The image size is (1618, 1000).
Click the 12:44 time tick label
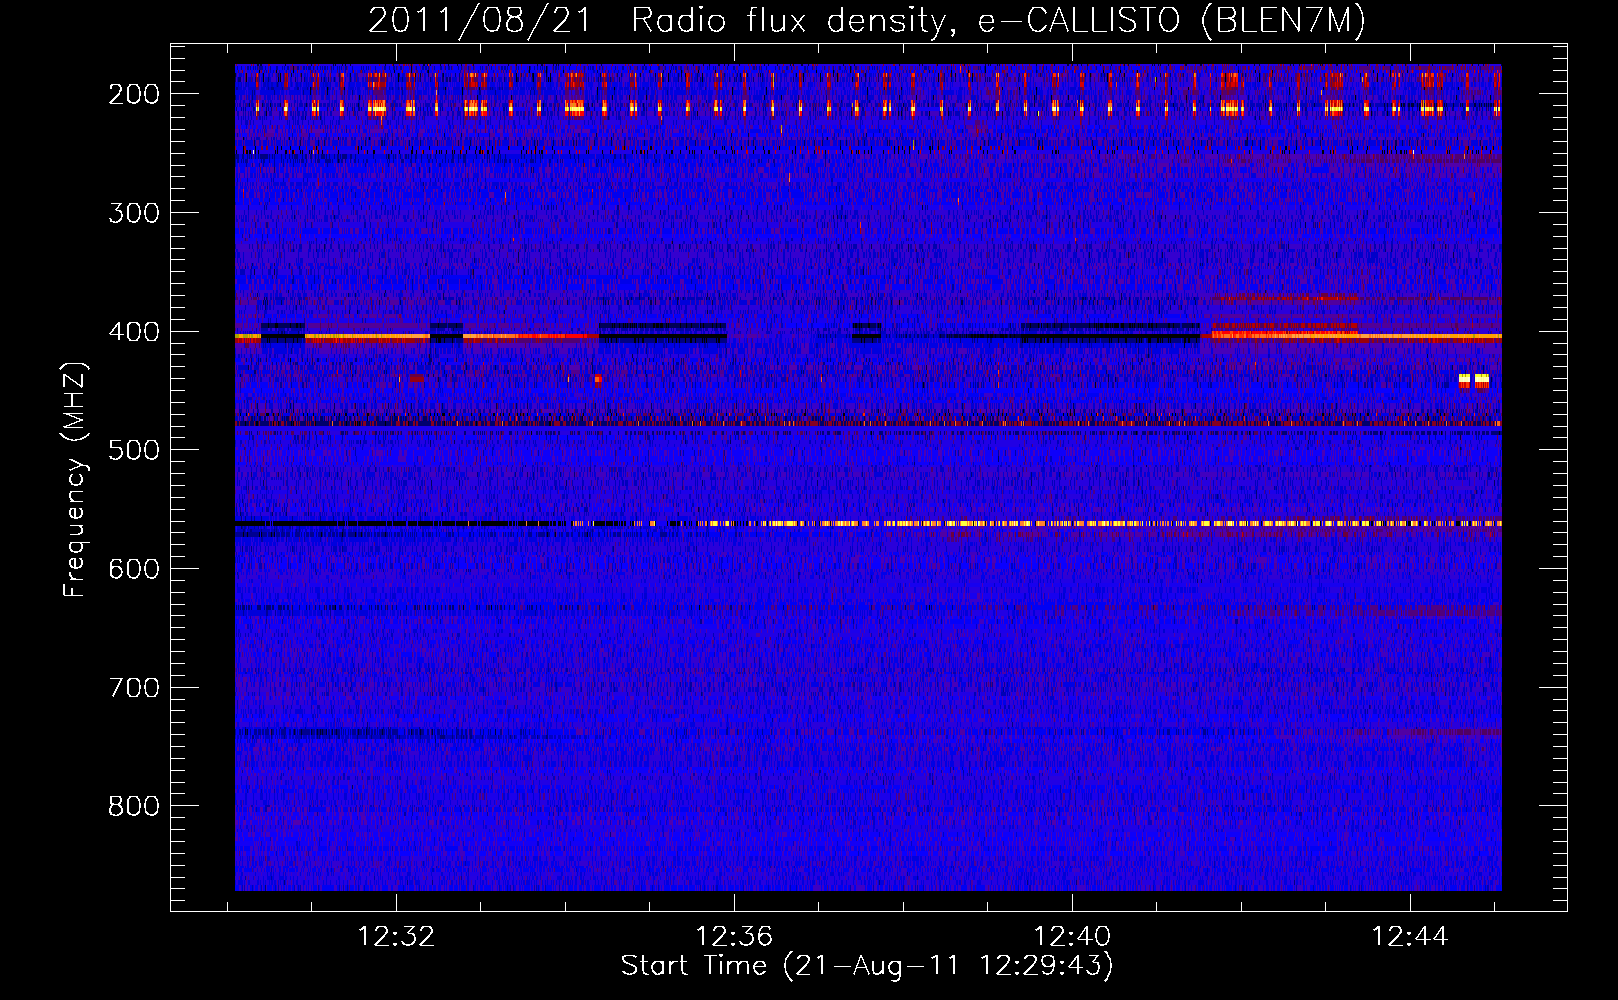tap(1410, 937)
